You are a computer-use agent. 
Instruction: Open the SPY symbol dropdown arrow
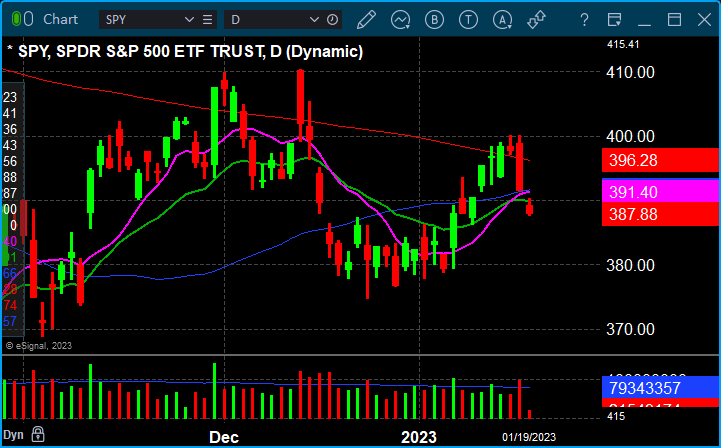[189, 19]
